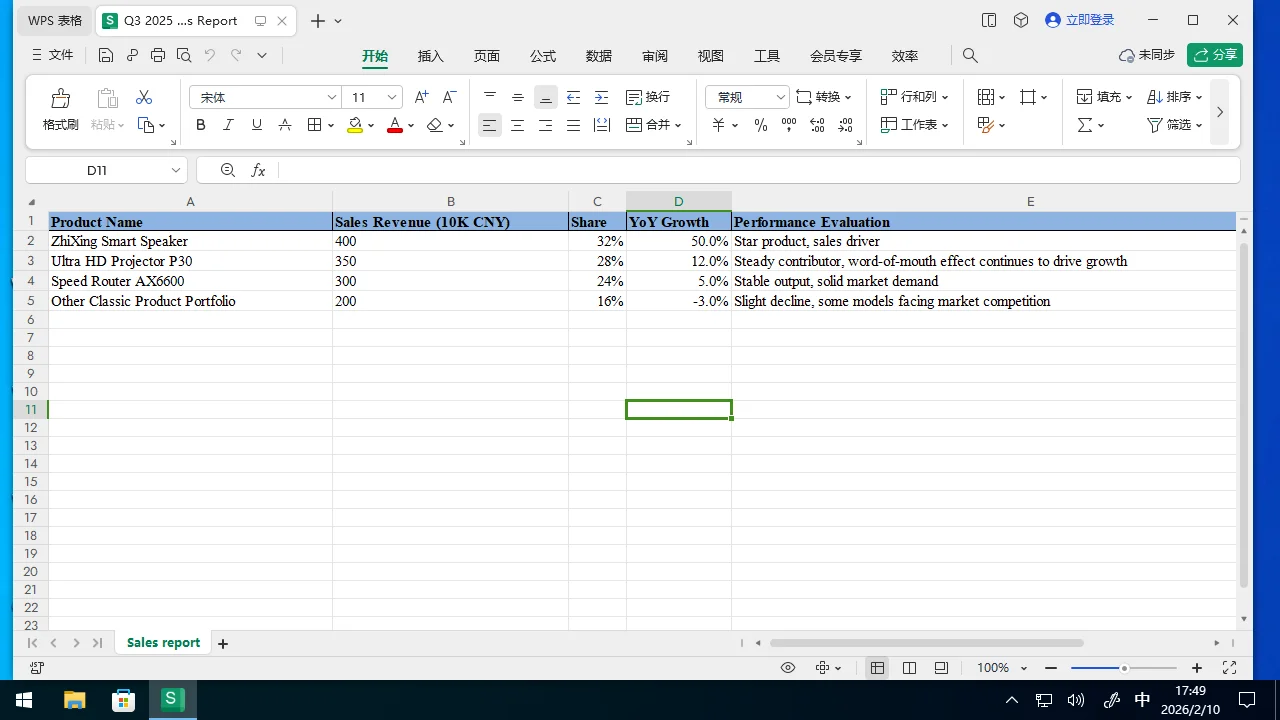
Task: Open the search magnifier in ribbon
Action: 970,56
